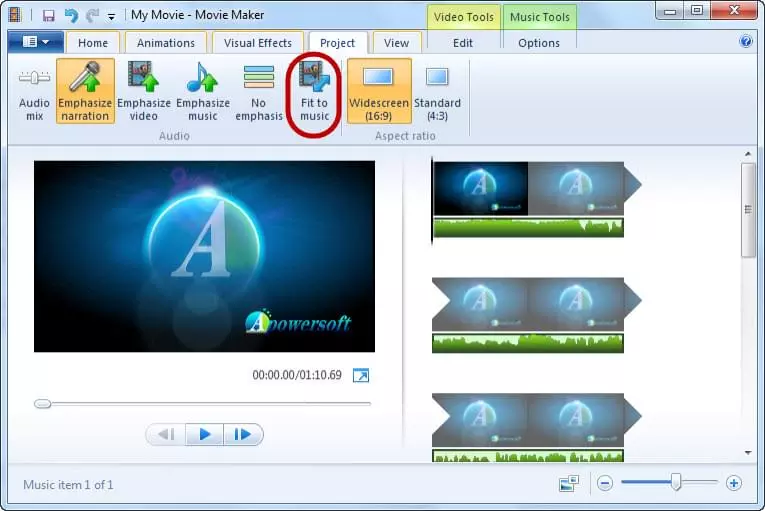The height and width of the screenshot is (511, 765).
Task: Click Fit to music
Action: (x=314, y=91)
